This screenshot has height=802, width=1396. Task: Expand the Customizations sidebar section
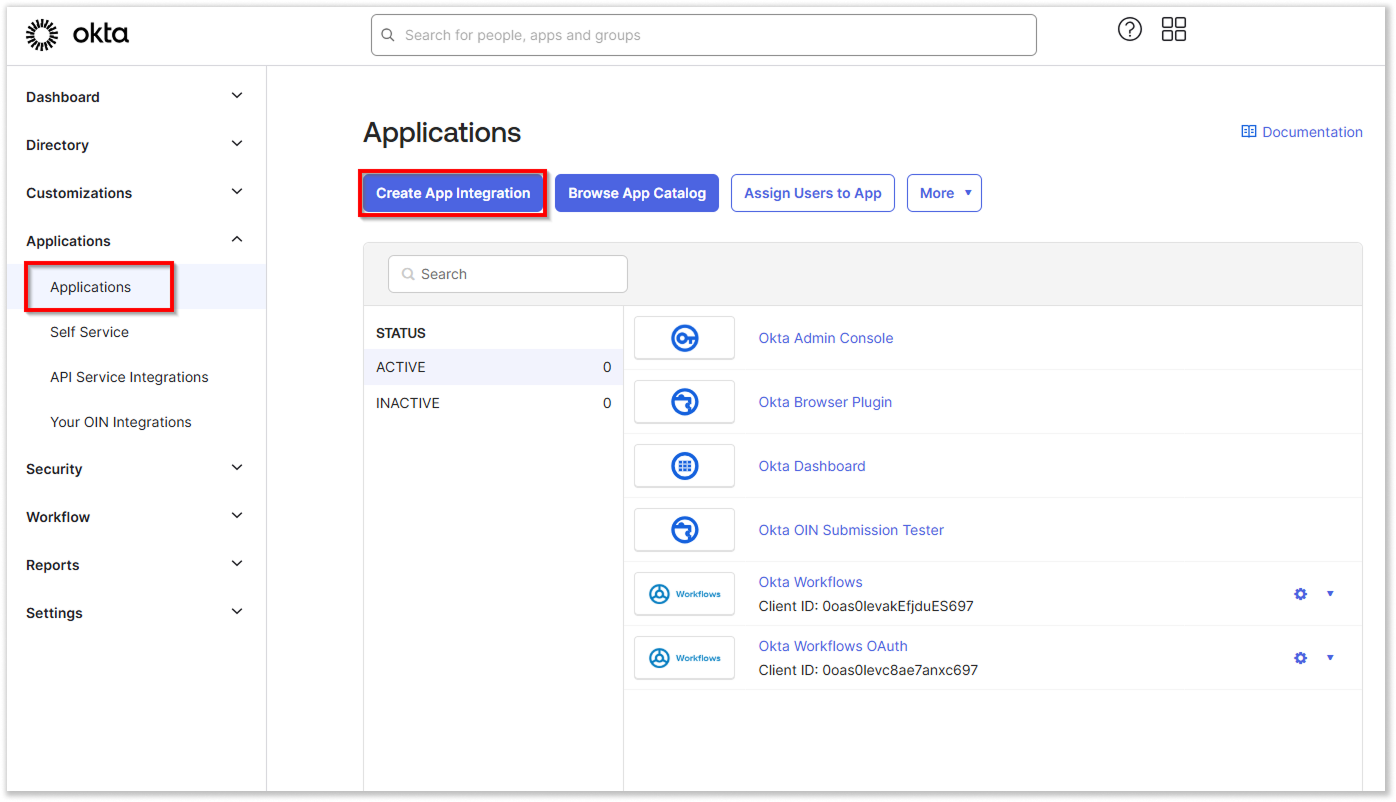pyautogui.click(x=237, y=192)
